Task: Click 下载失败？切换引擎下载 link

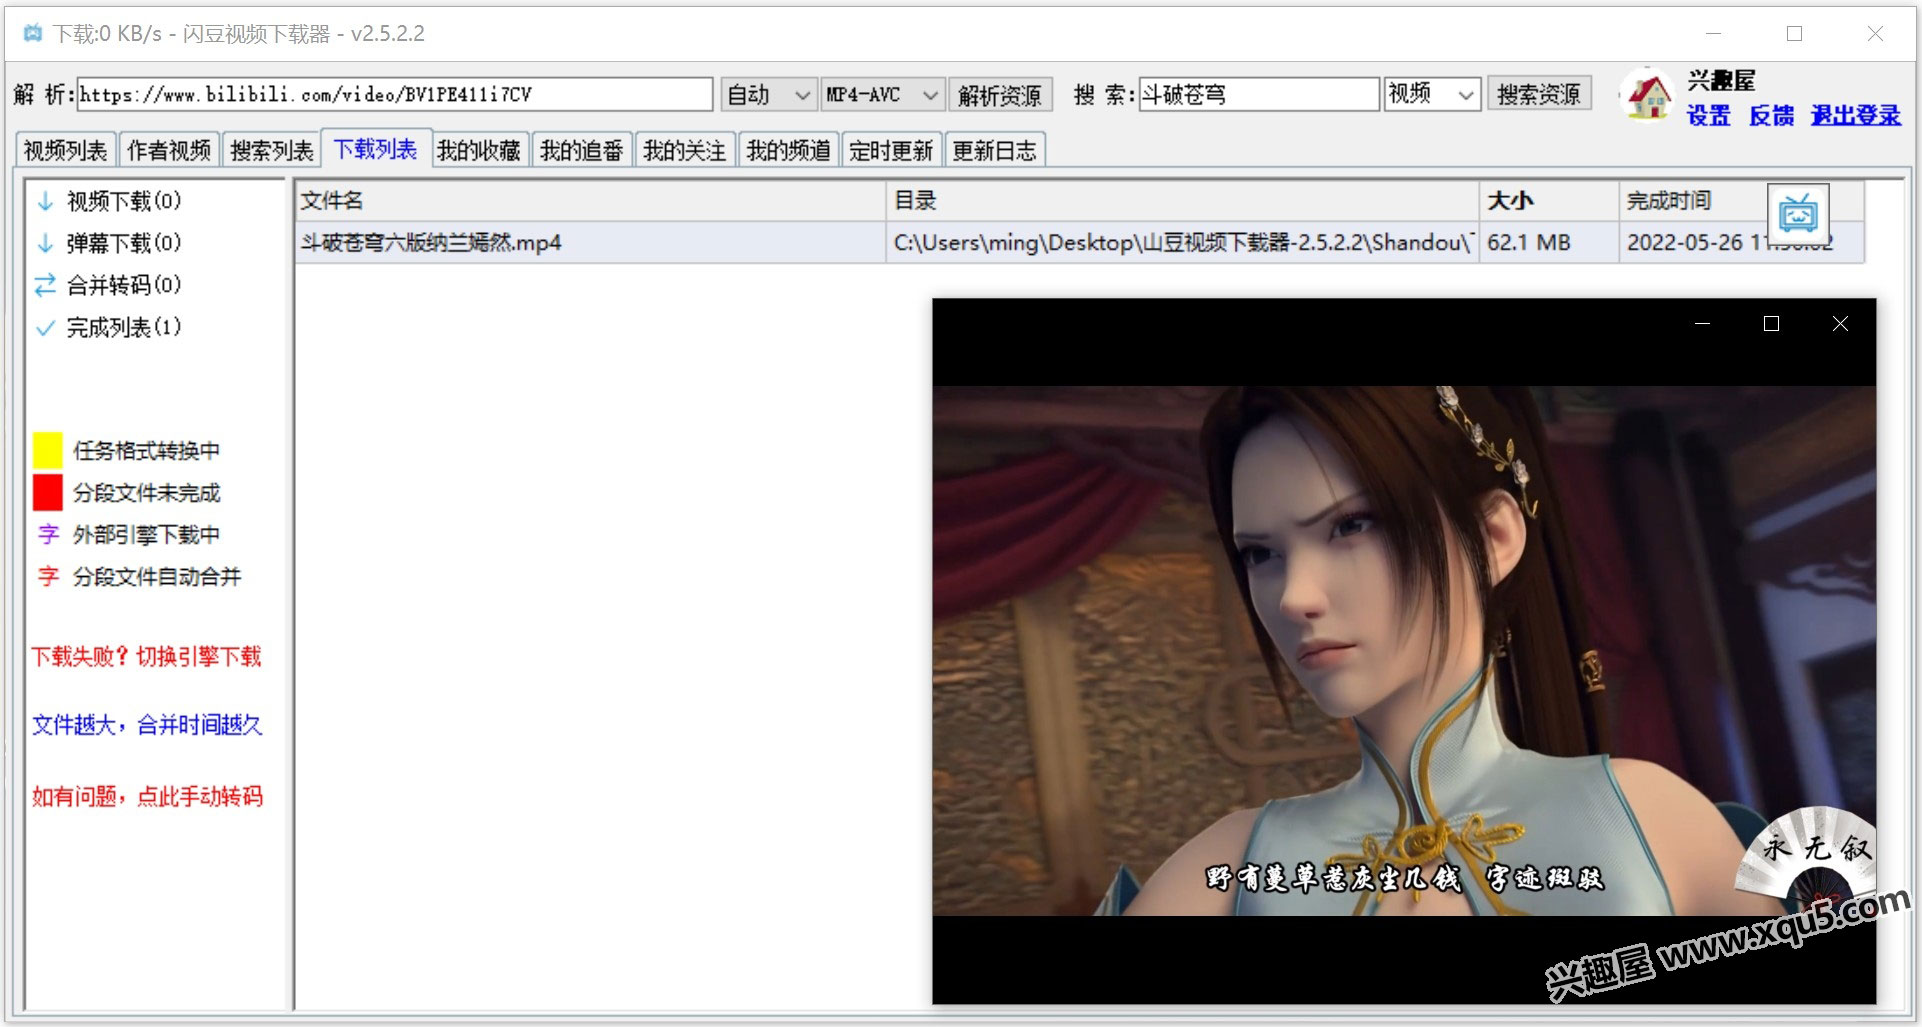Action: coord(146,656)
